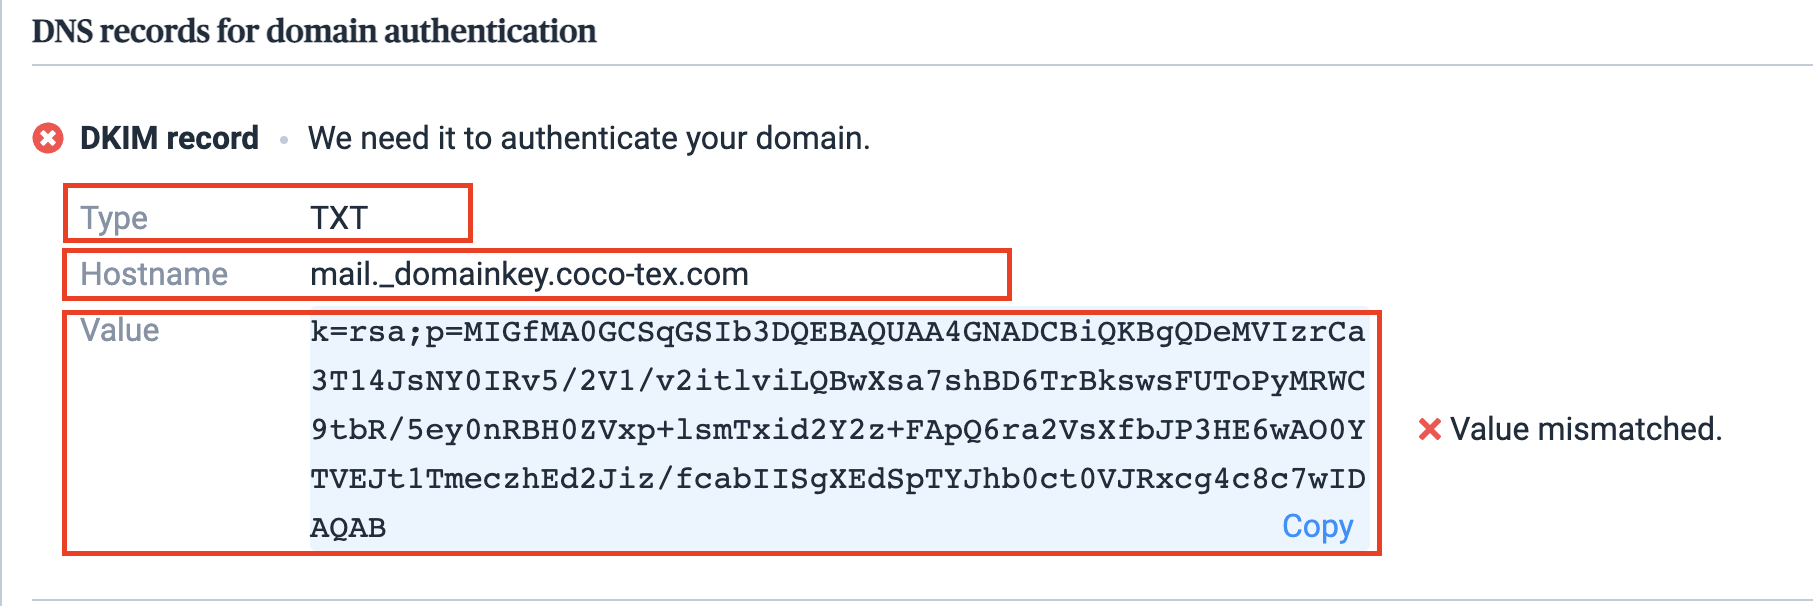This screenshot has width=1818, height=606.
Task: Click the DKIM record heading
Action: [169, 138]
